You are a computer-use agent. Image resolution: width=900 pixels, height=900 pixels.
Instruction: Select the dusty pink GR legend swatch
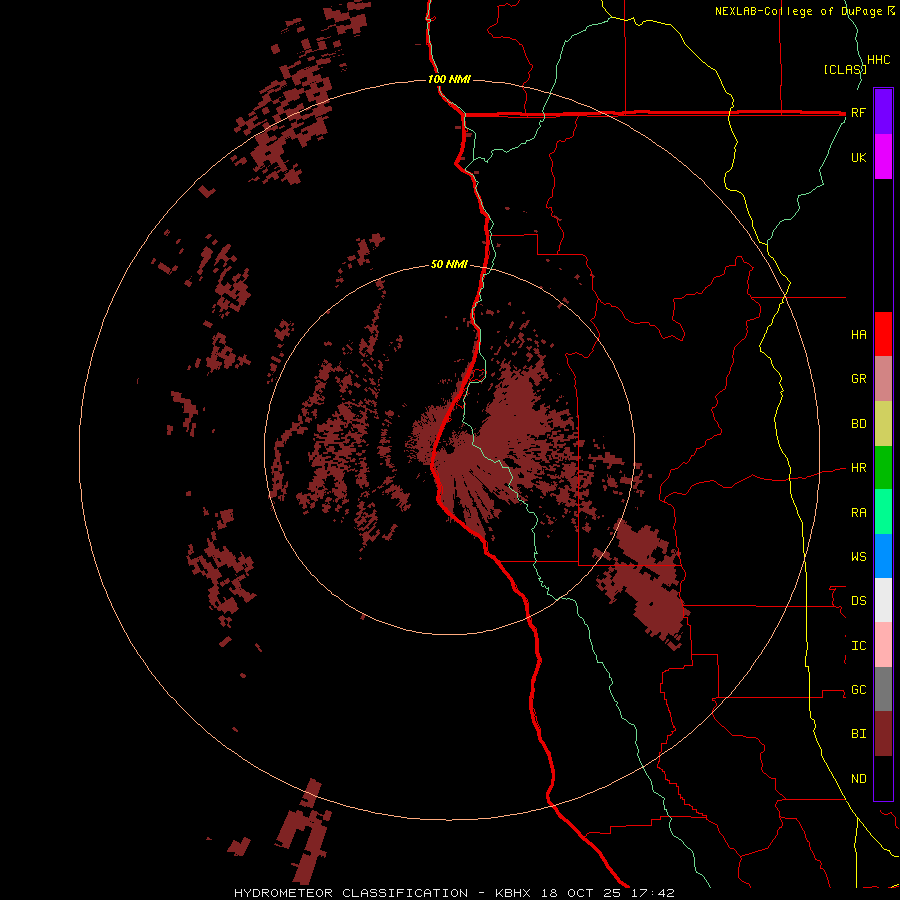pyautogui.click(x=883, y=379)
